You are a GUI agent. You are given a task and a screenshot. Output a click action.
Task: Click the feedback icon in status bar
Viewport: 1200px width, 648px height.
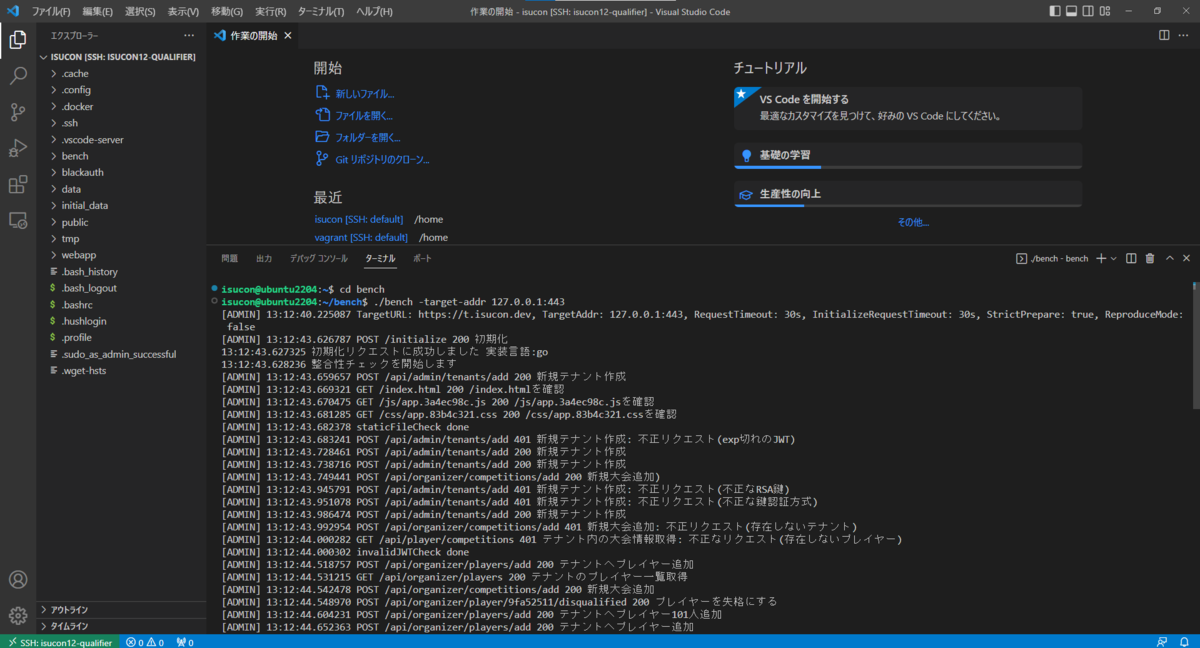tap(1161, 642)
